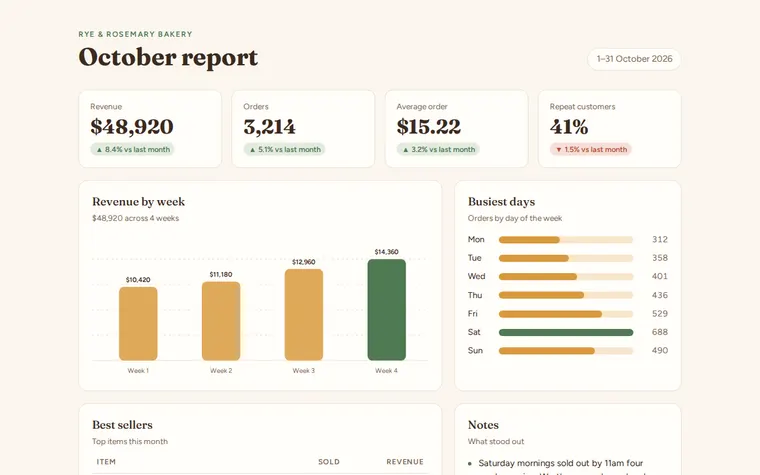Viewport: 760px width, 475px height.
Task: Click the Notes heading
Action: point(483,425)
